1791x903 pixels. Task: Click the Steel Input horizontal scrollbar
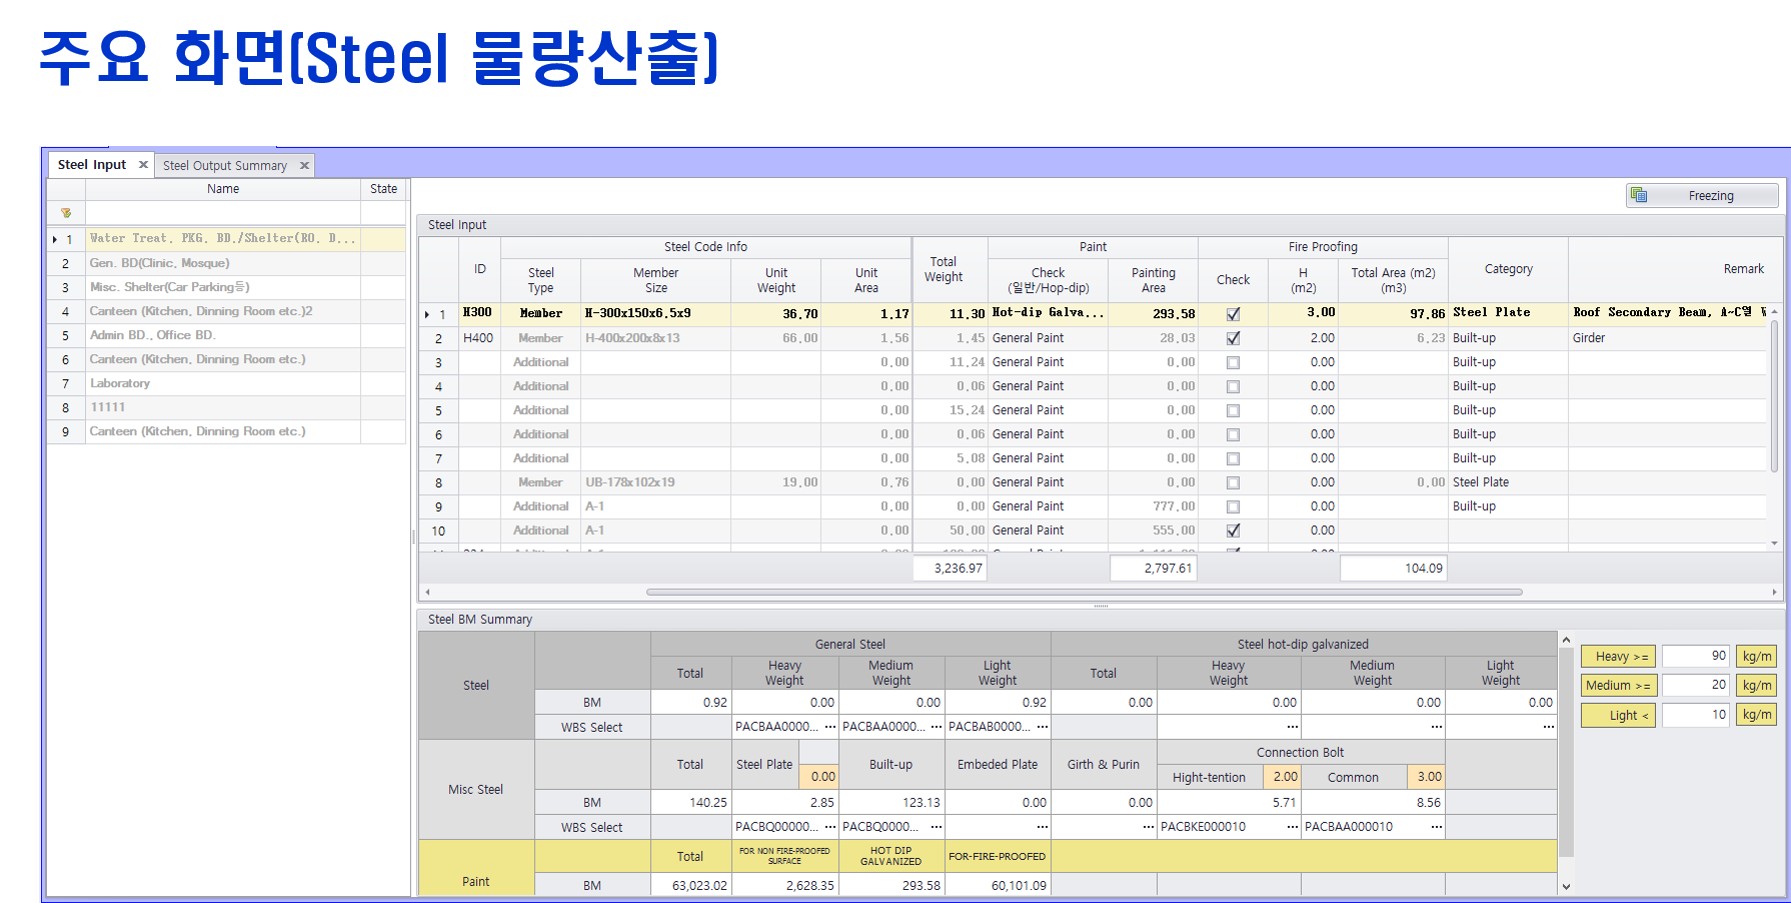click(x=1084, y=592)
